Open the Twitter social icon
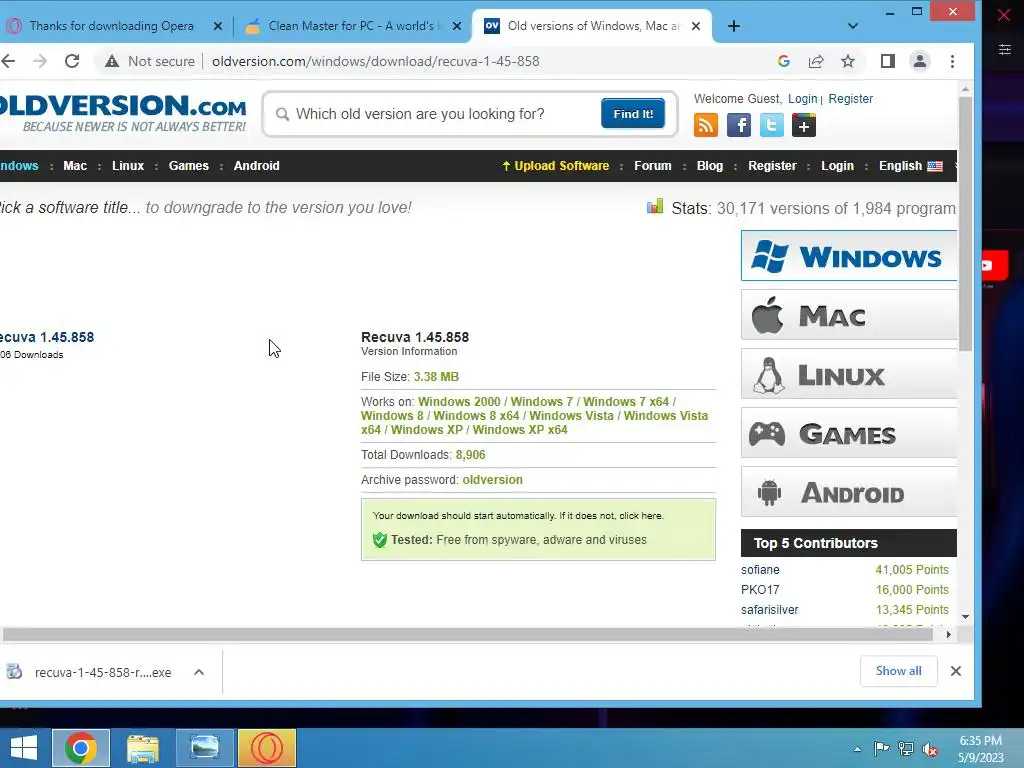 coord(771,125)
